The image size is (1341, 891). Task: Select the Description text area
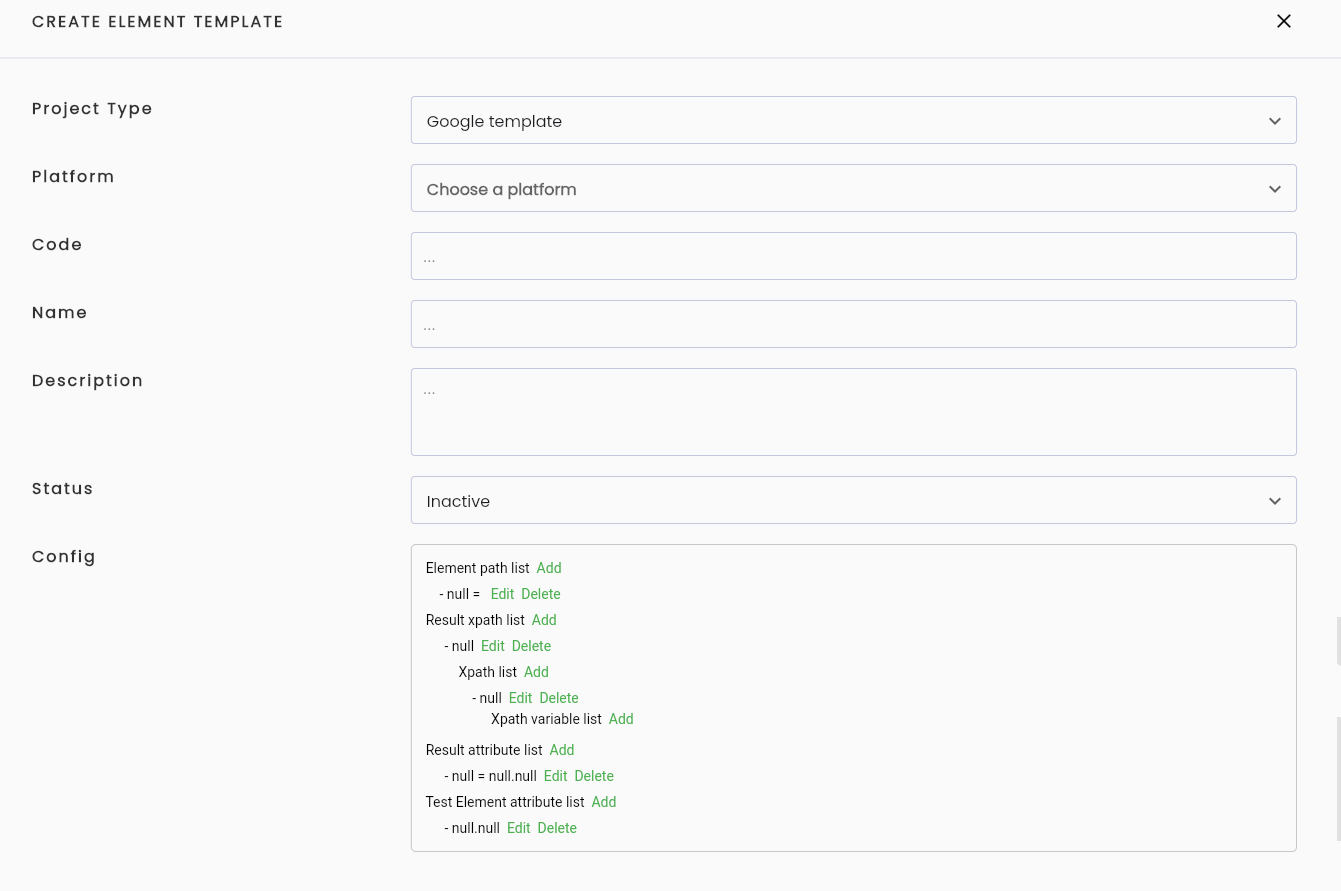853,412
